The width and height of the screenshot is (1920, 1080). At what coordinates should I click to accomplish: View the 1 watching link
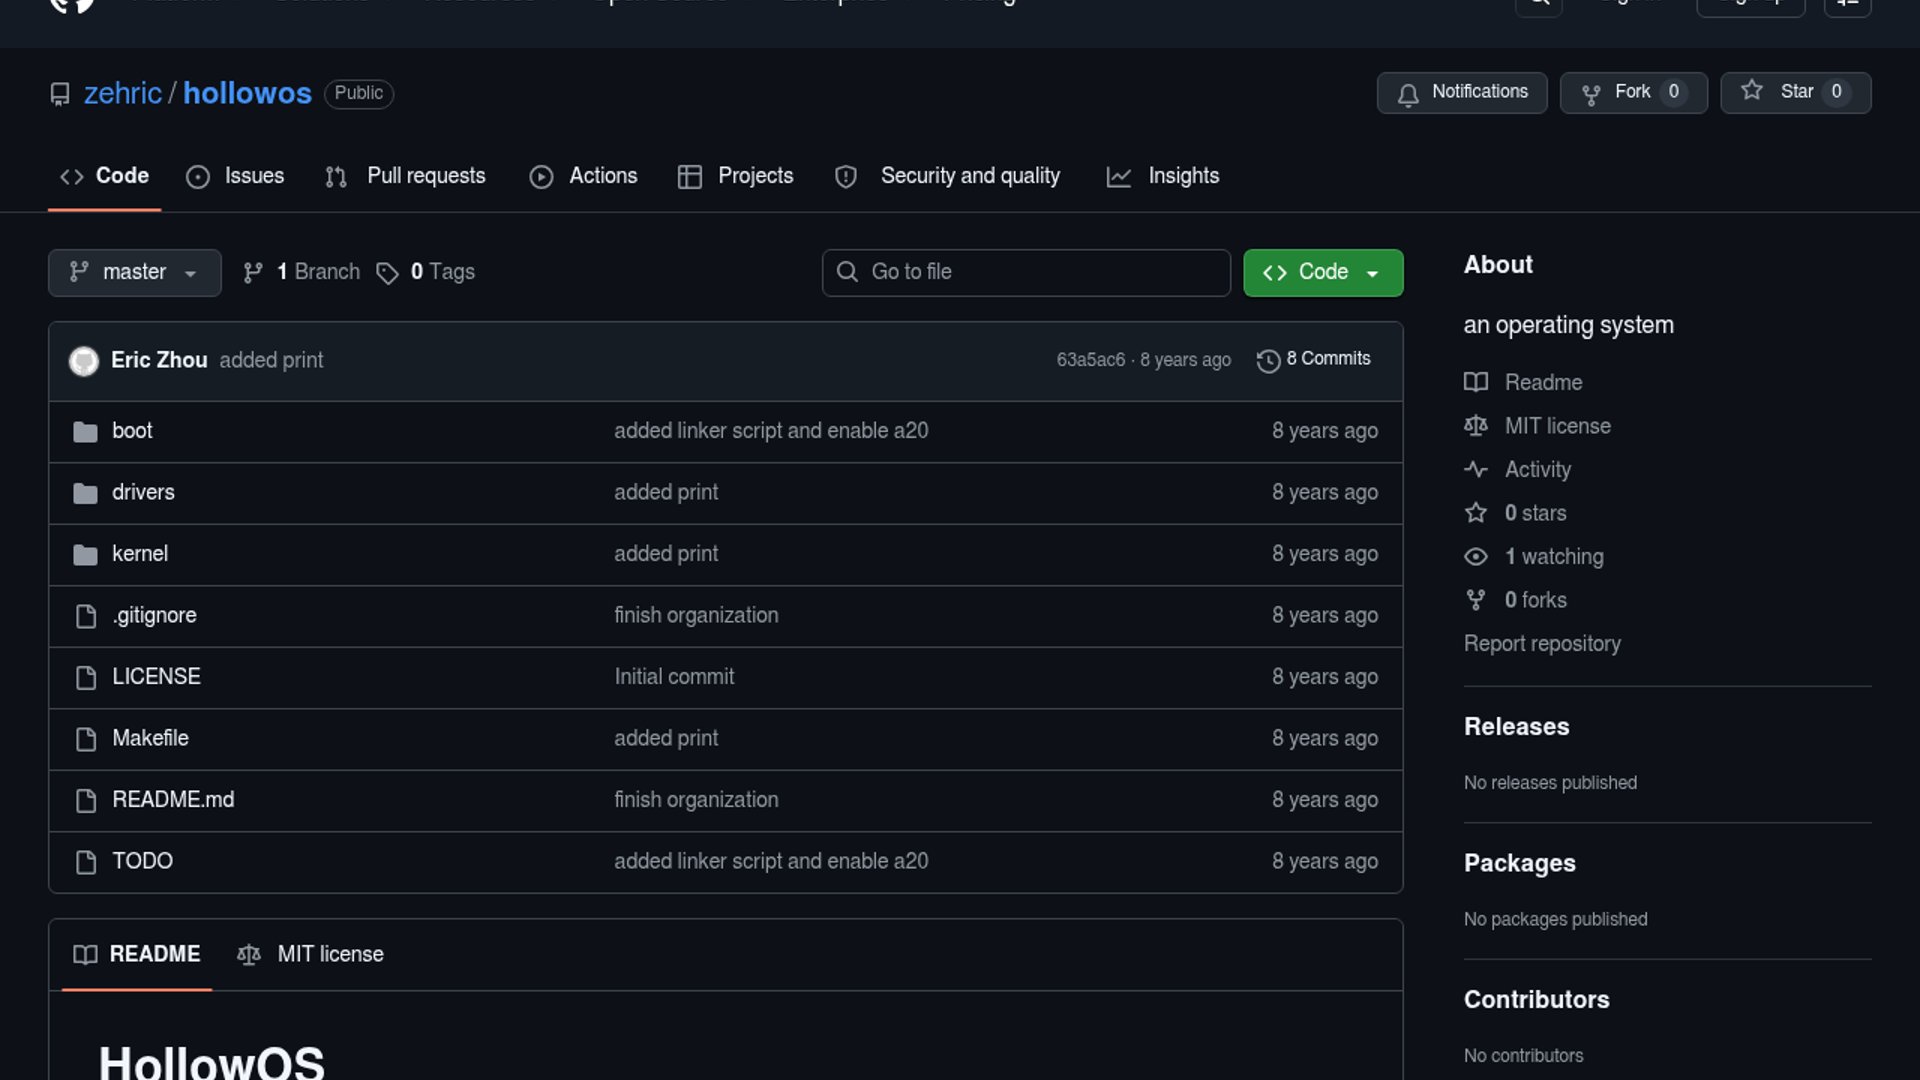(x=1553, y=557)
